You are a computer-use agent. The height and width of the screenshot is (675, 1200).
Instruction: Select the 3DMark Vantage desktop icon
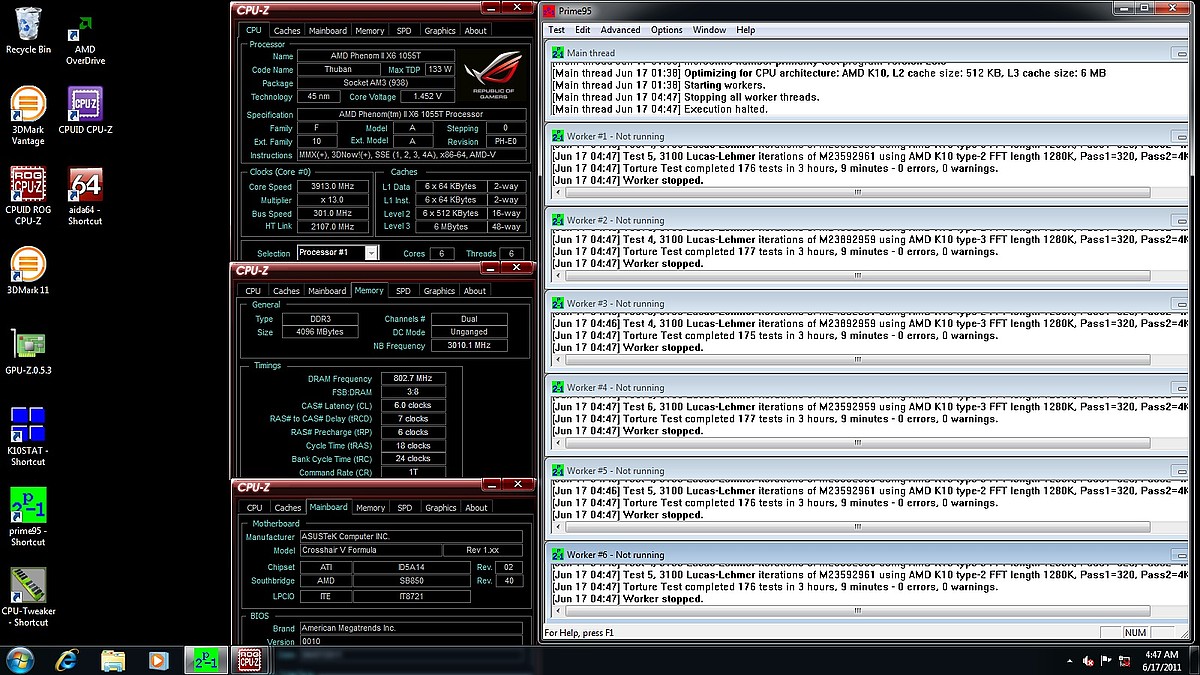click(x=28, y=117)
